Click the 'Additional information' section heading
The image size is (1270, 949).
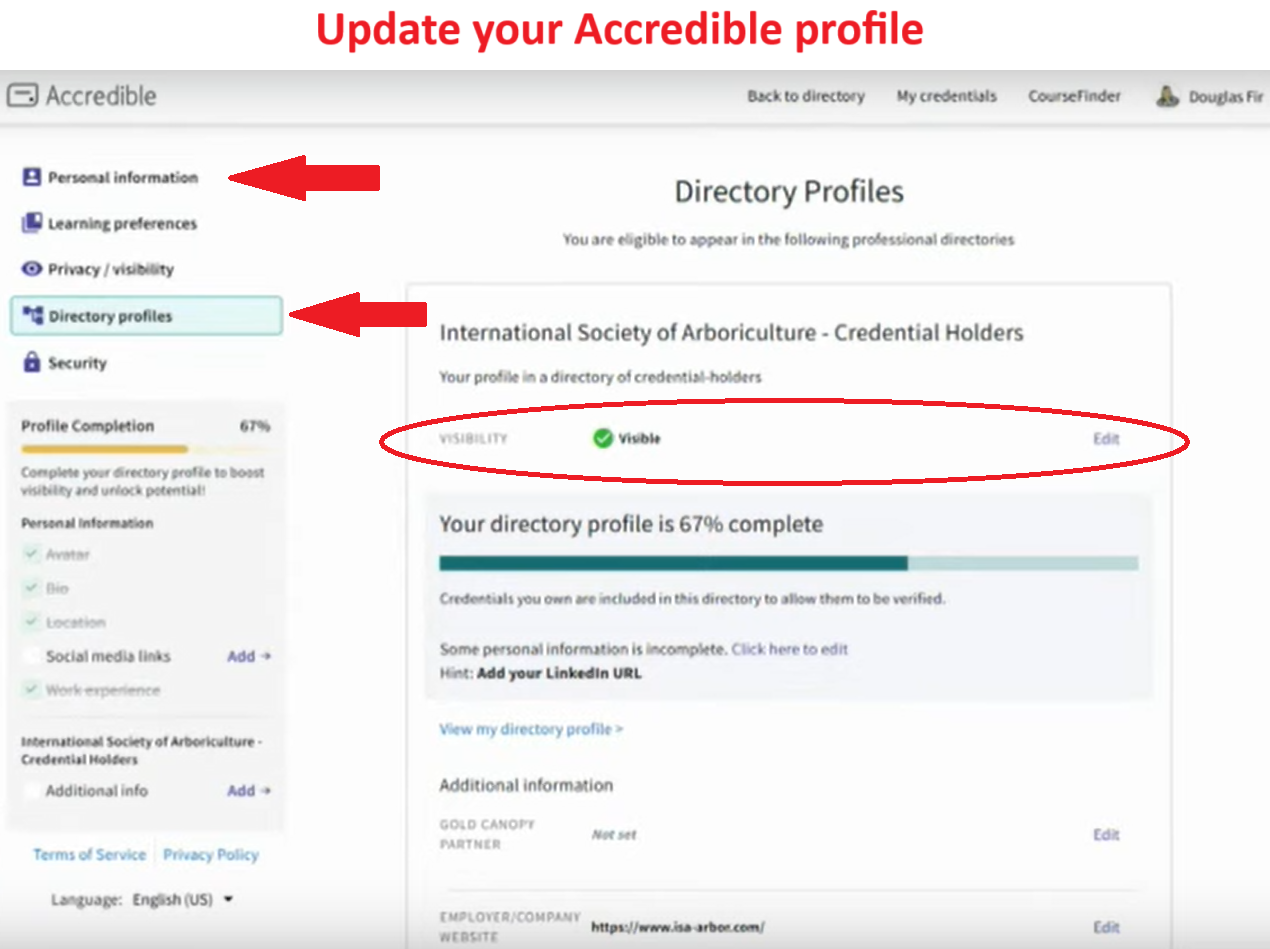pos(526,785)
